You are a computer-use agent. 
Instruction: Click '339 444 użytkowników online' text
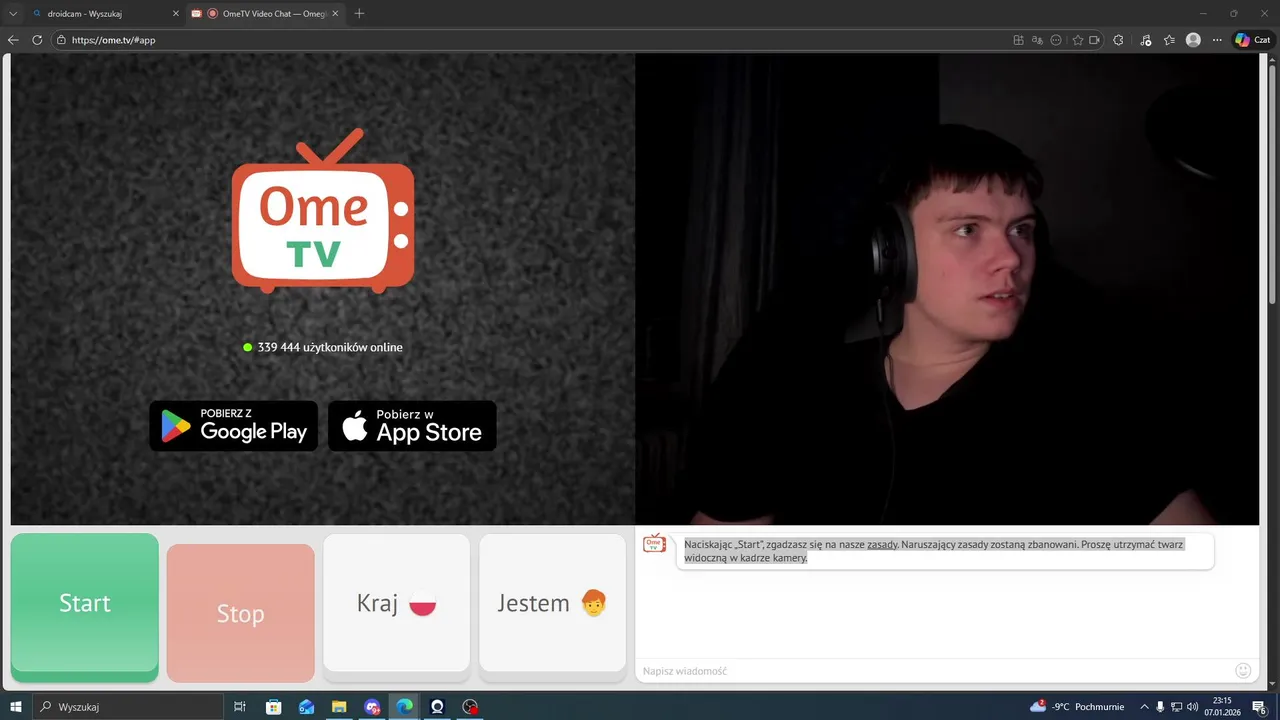click(x=330, y=347)
